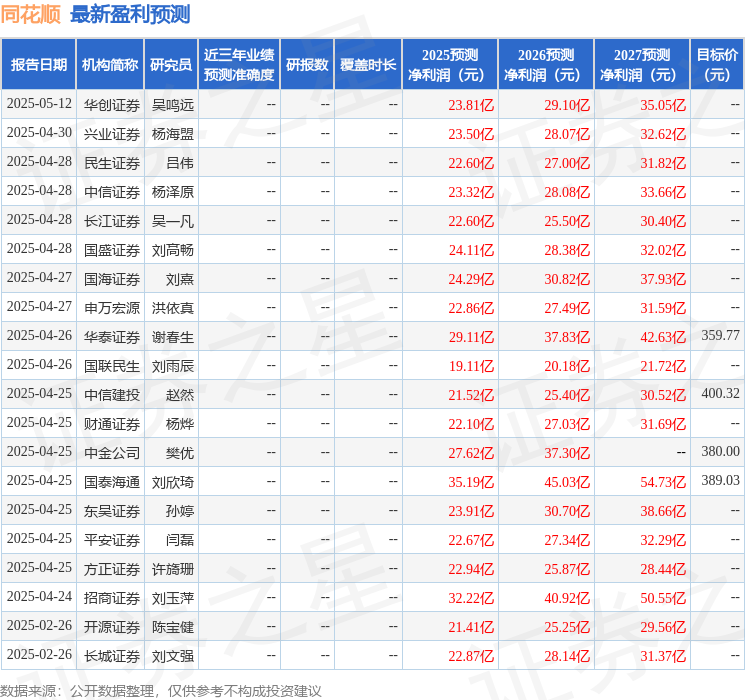This screenshot has height=700, width=745.
Task: Click the 2025预测净利润 column header
Action: coord(450,65)
